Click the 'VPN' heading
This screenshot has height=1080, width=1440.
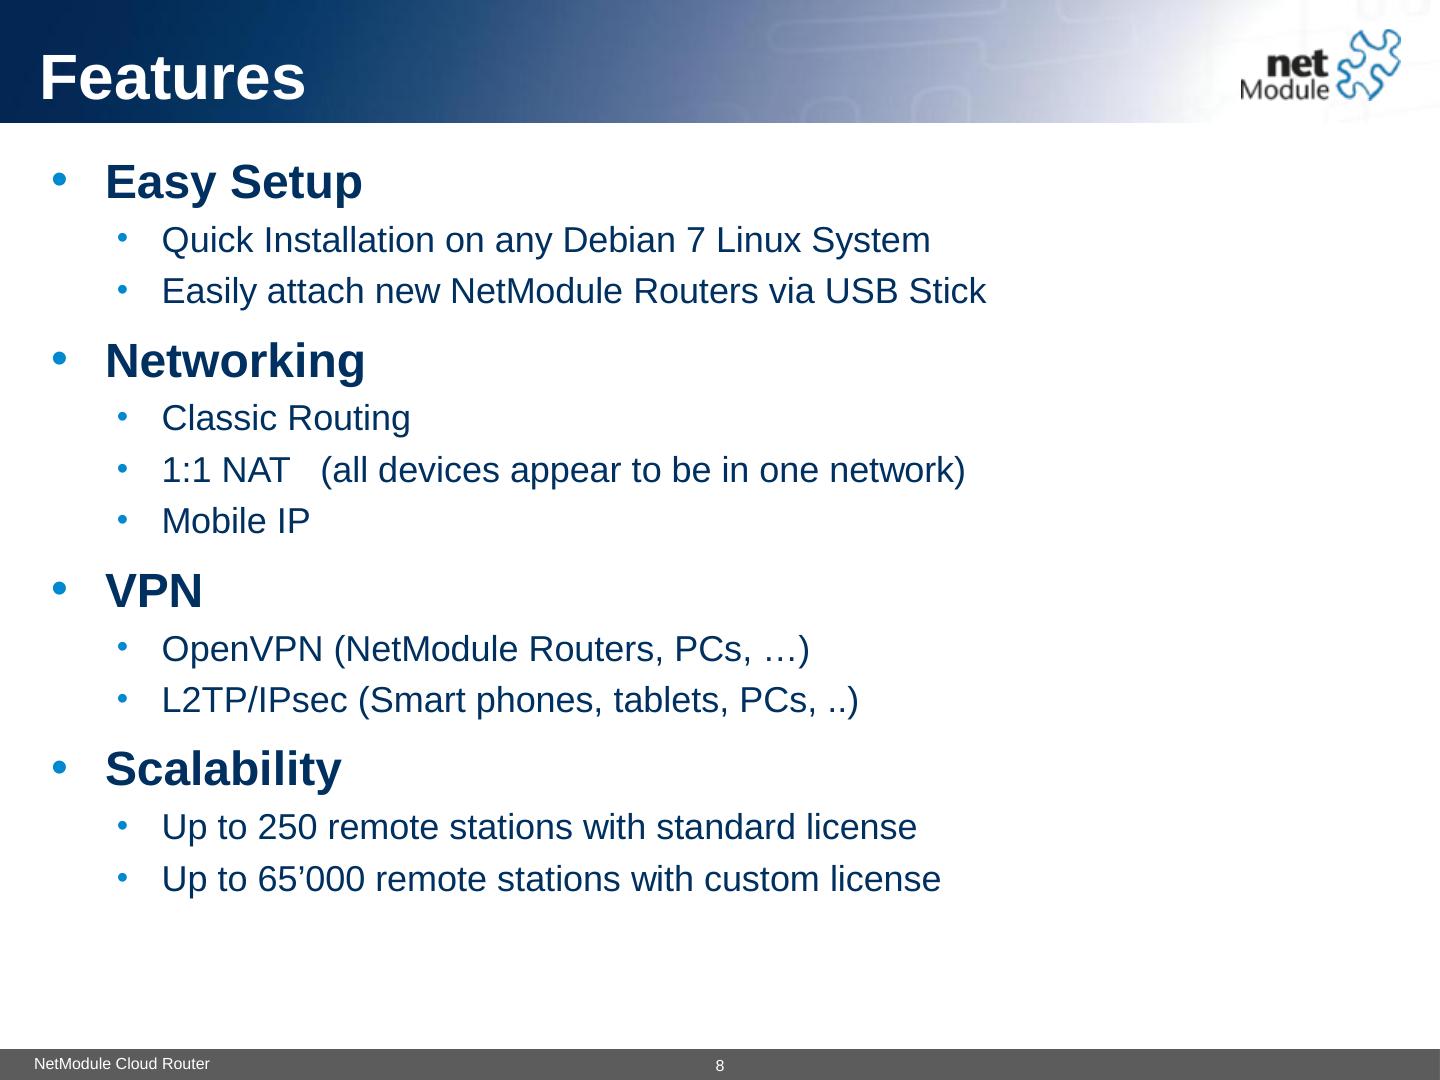[x=154, y=591]
